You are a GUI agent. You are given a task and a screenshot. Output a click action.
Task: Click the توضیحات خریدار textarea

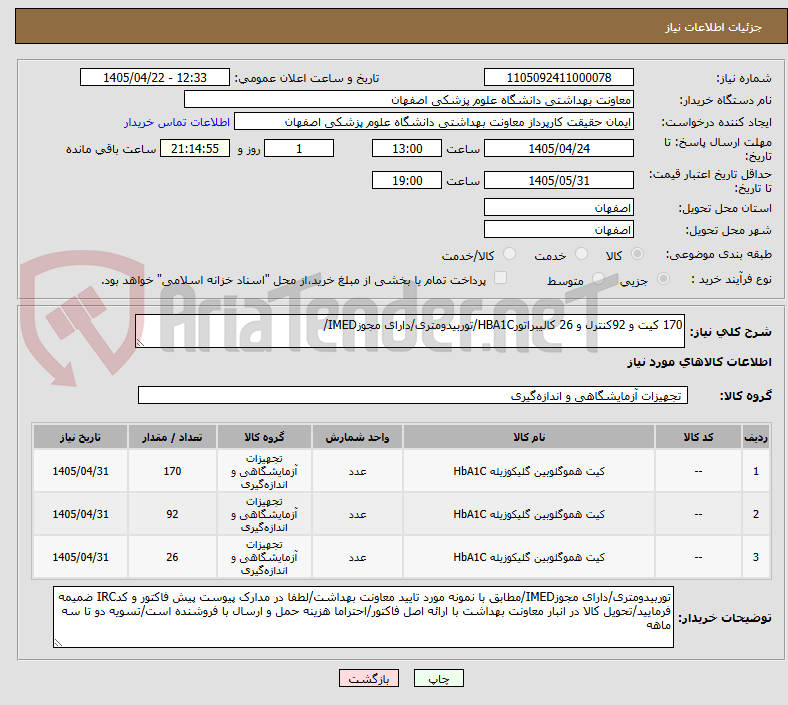pyautogui.click(x=363, y=617)
